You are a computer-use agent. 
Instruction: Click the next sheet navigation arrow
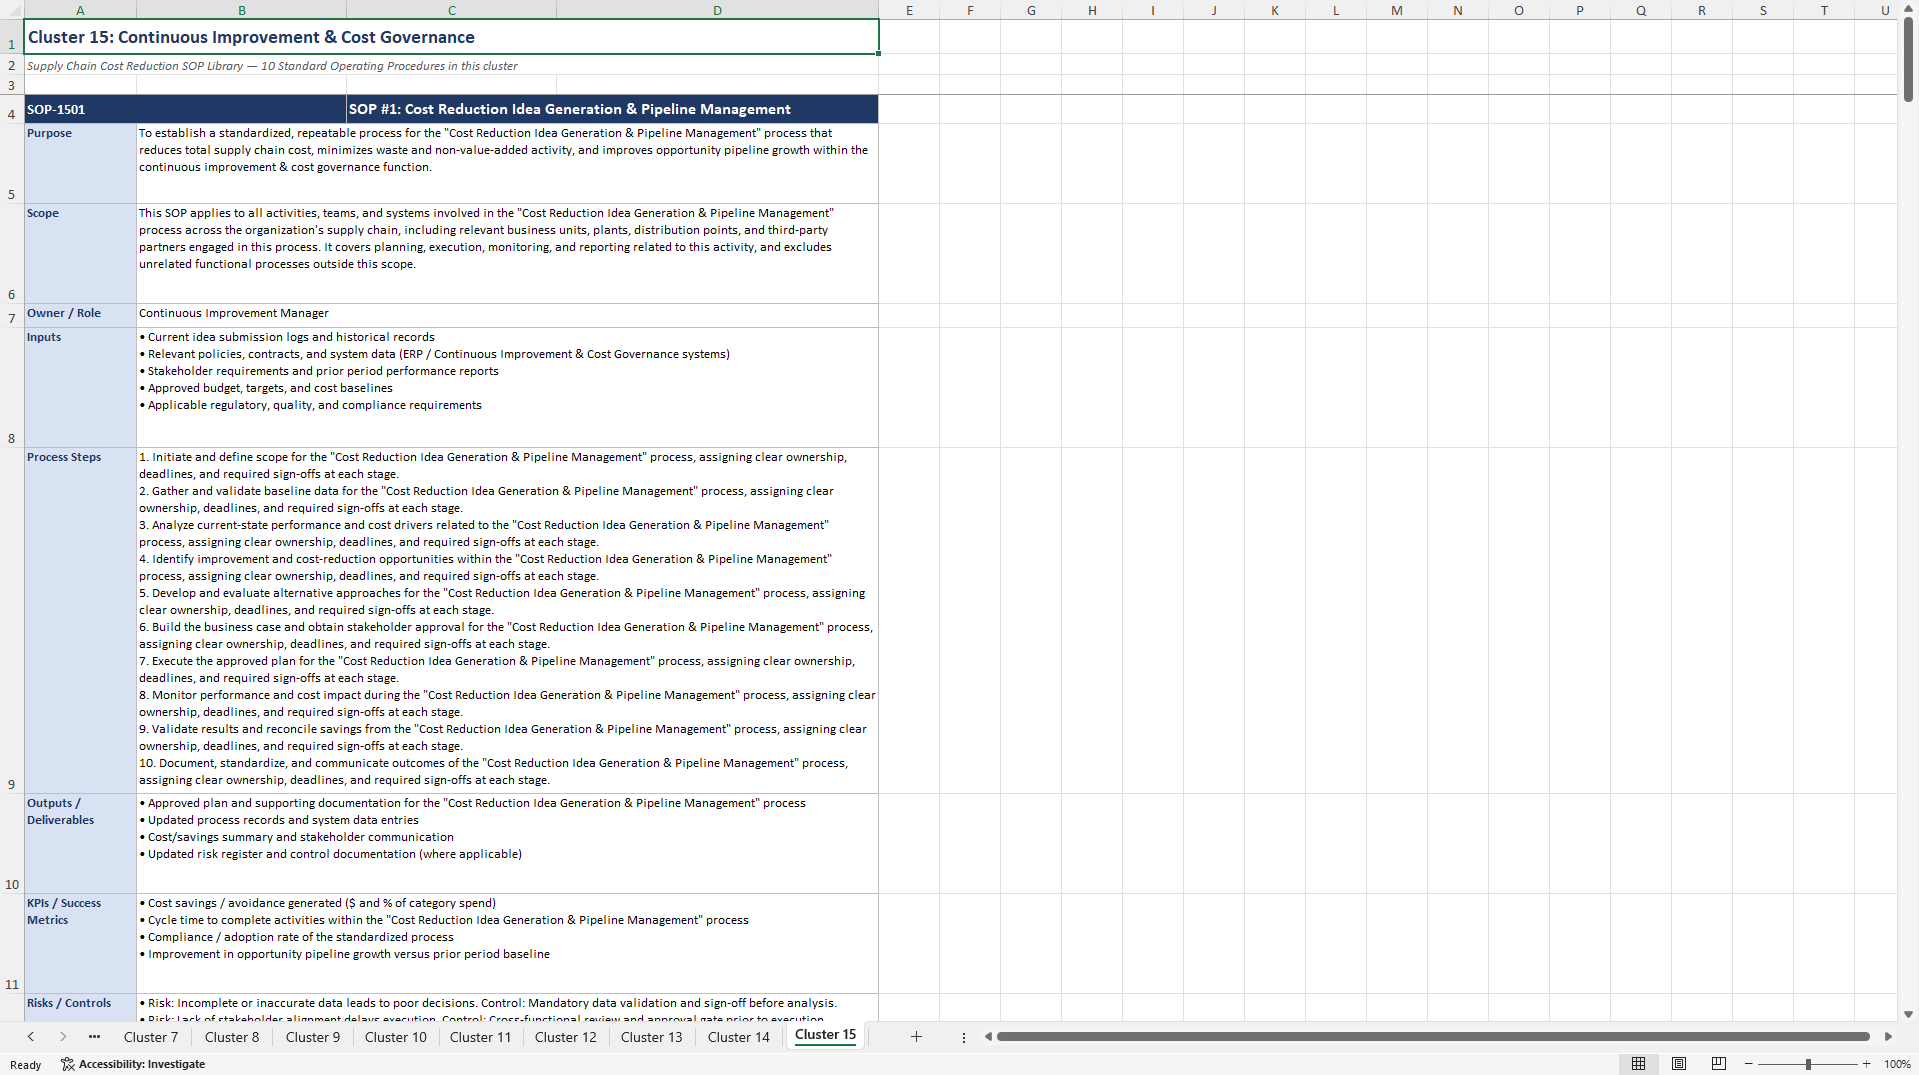coord(63,1037)
